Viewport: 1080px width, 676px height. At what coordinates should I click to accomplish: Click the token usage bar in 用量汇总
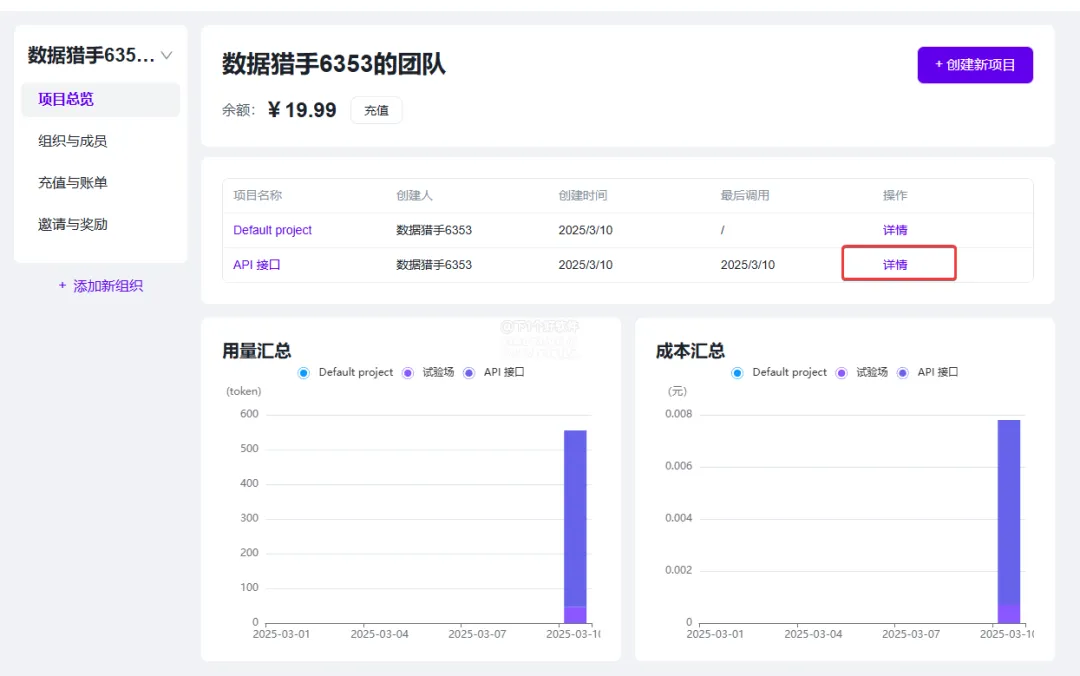point(575,520)
